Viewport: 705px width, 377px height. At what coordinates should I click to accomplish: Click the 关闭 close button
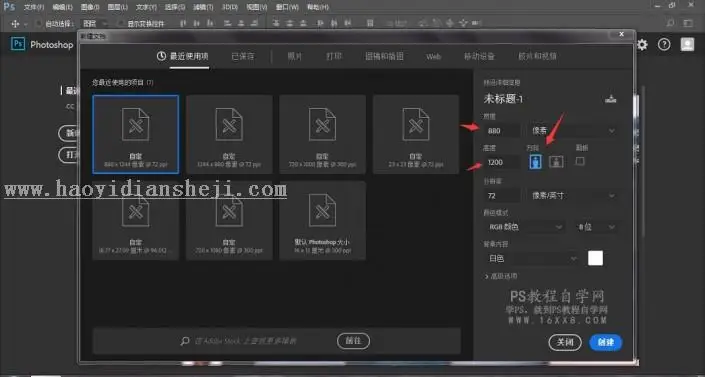point(565,342)
